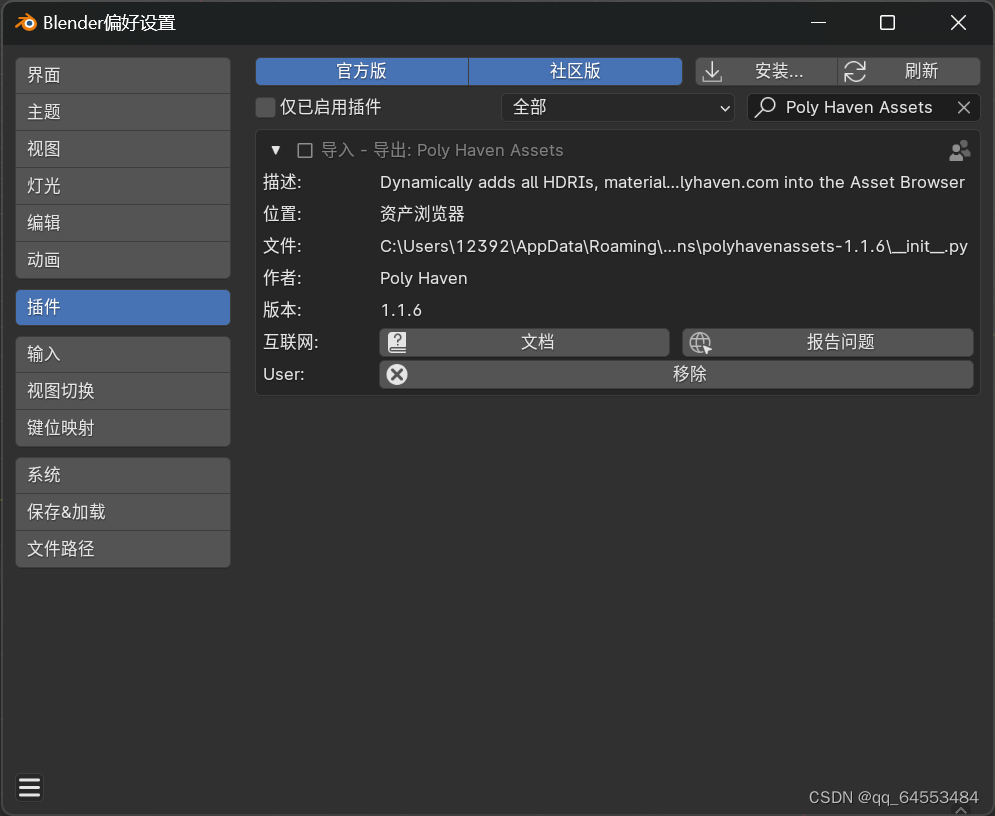Screen dimensions: 995x816
Task: Open the 编辑 preferences section
Action: 123,223
